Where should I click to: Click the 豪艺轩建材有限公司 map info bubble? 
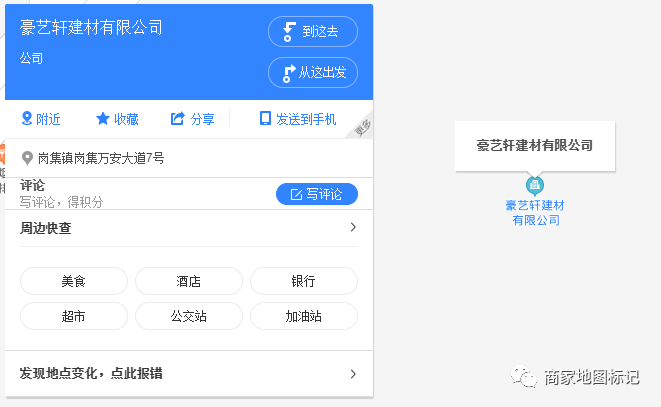click(x=535, y=146)
